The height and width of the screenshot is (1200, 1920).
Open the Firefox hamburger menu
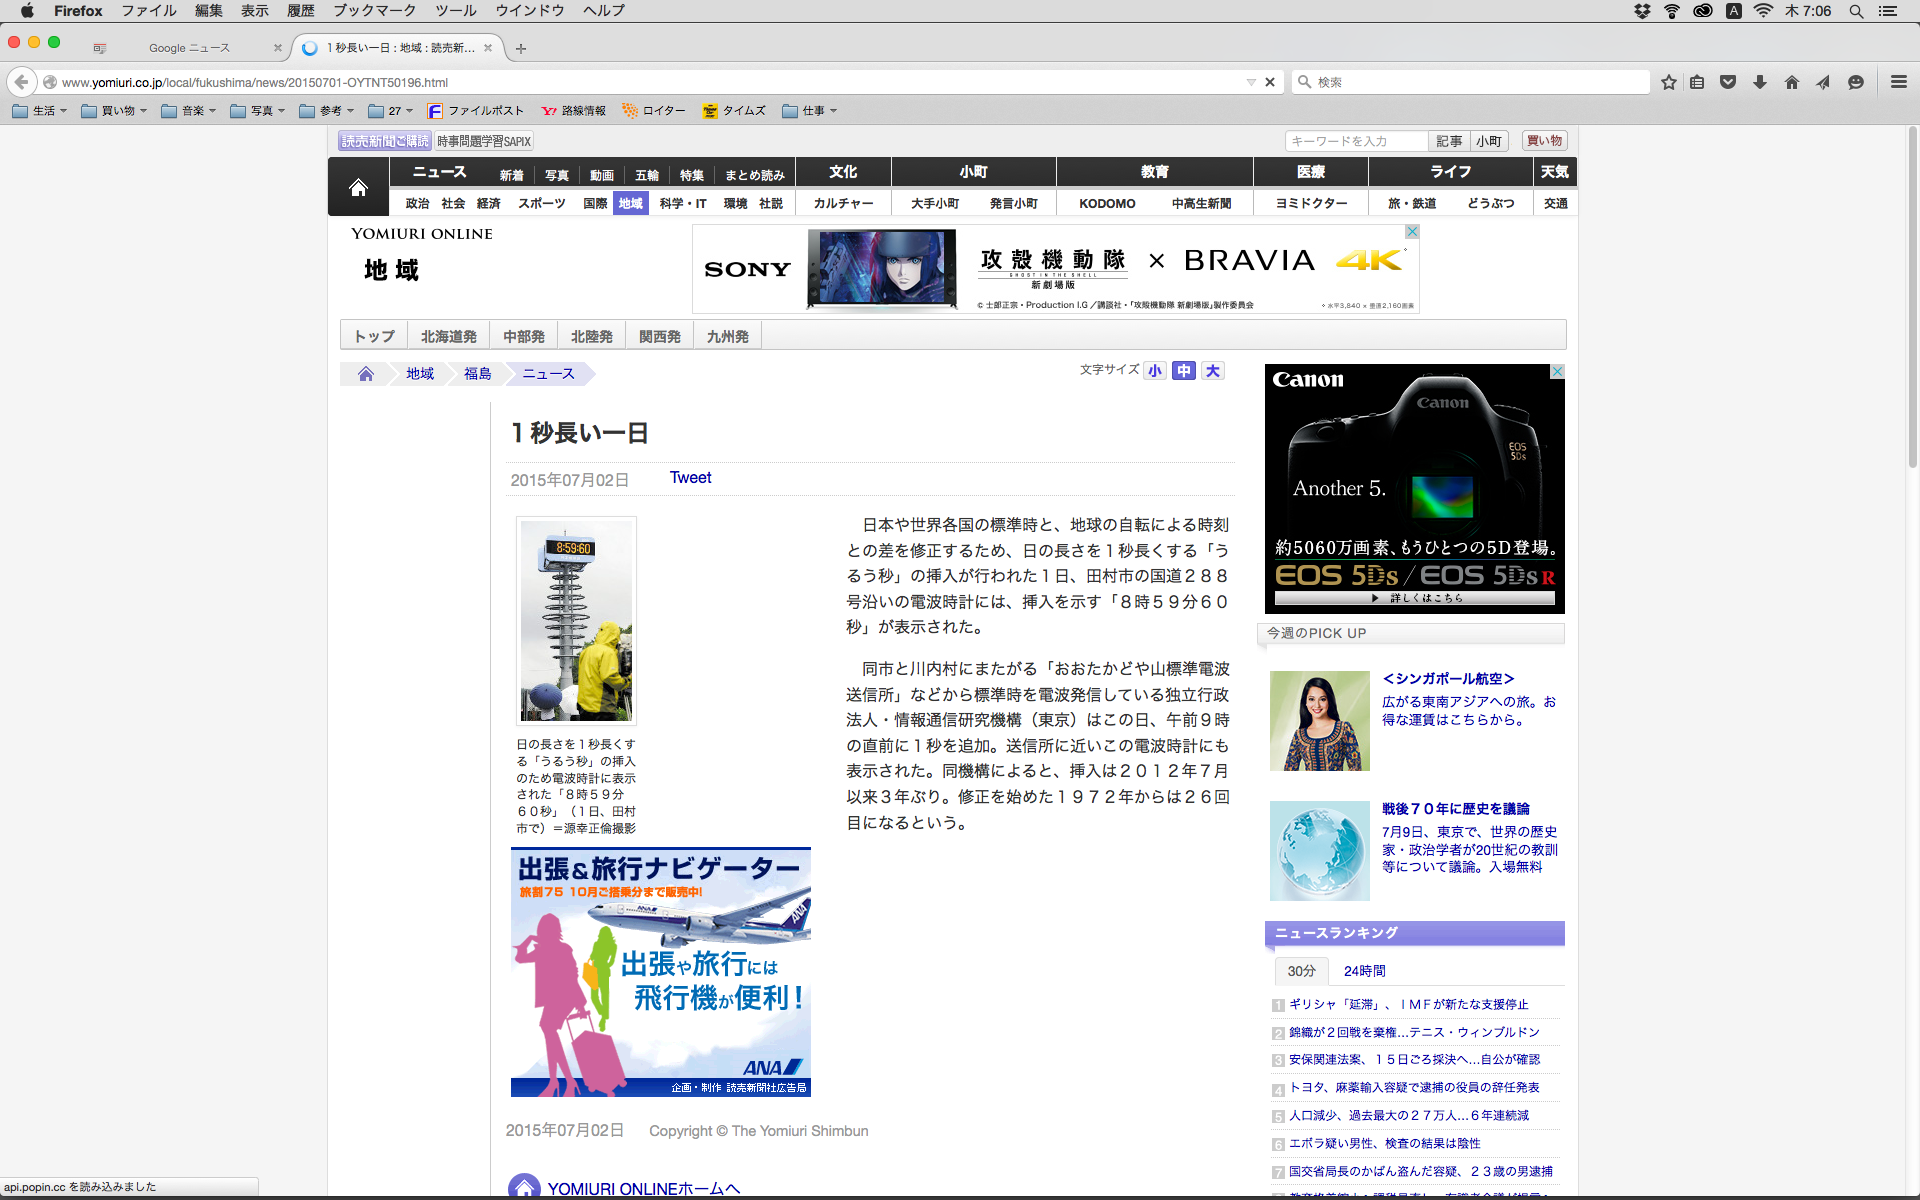pyautogui.click(x=1898, y=82)
